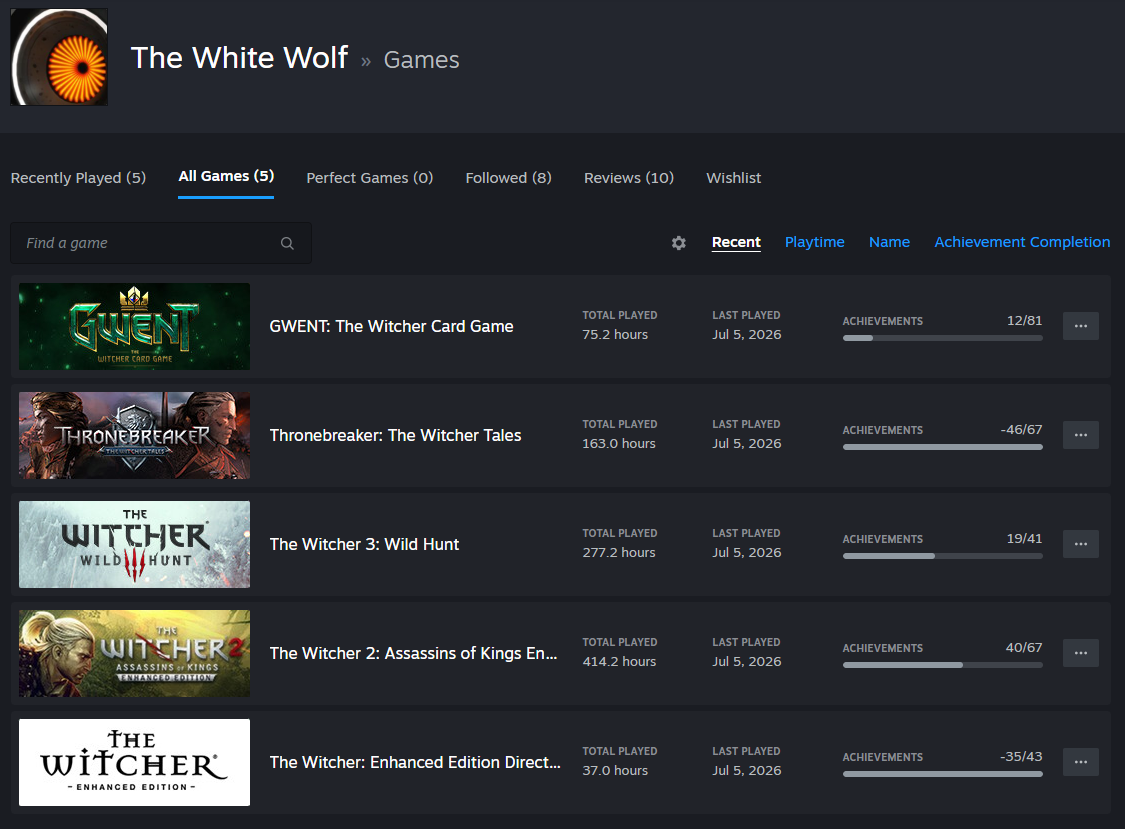Image resolution: width=1125 pixels, height=829 pixels.
Task: Open the GWENT row's three-dot menu
Action: point(1081,326)
